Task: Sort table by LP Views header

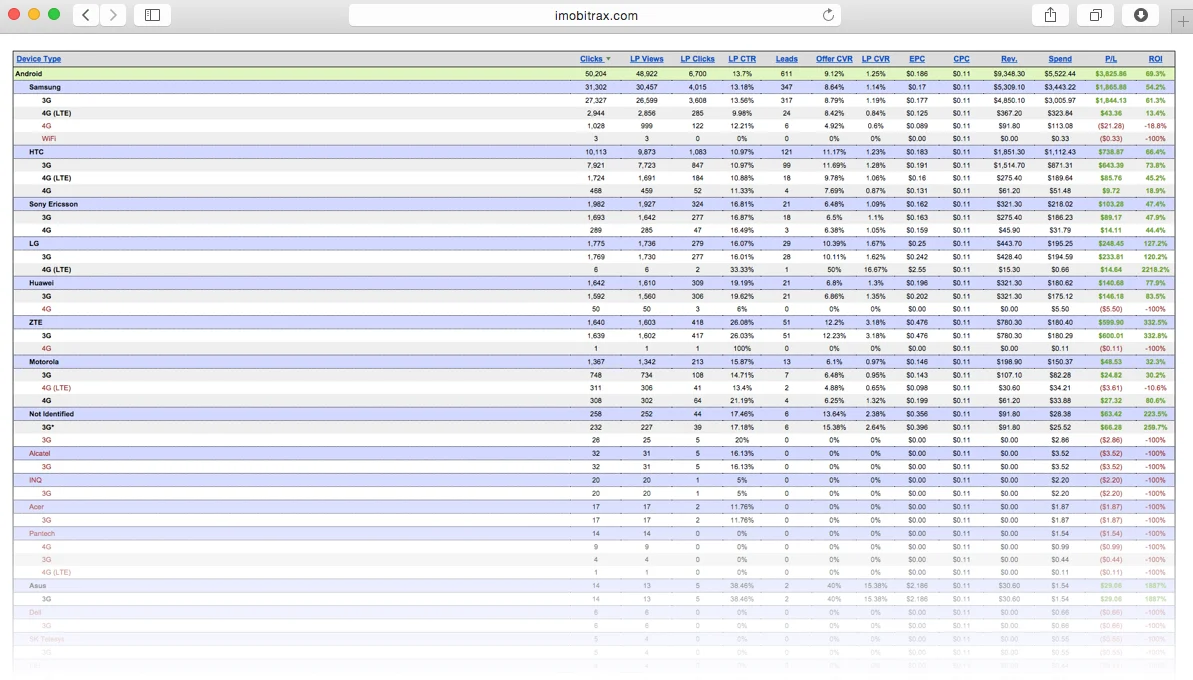Action: point(646,59)
